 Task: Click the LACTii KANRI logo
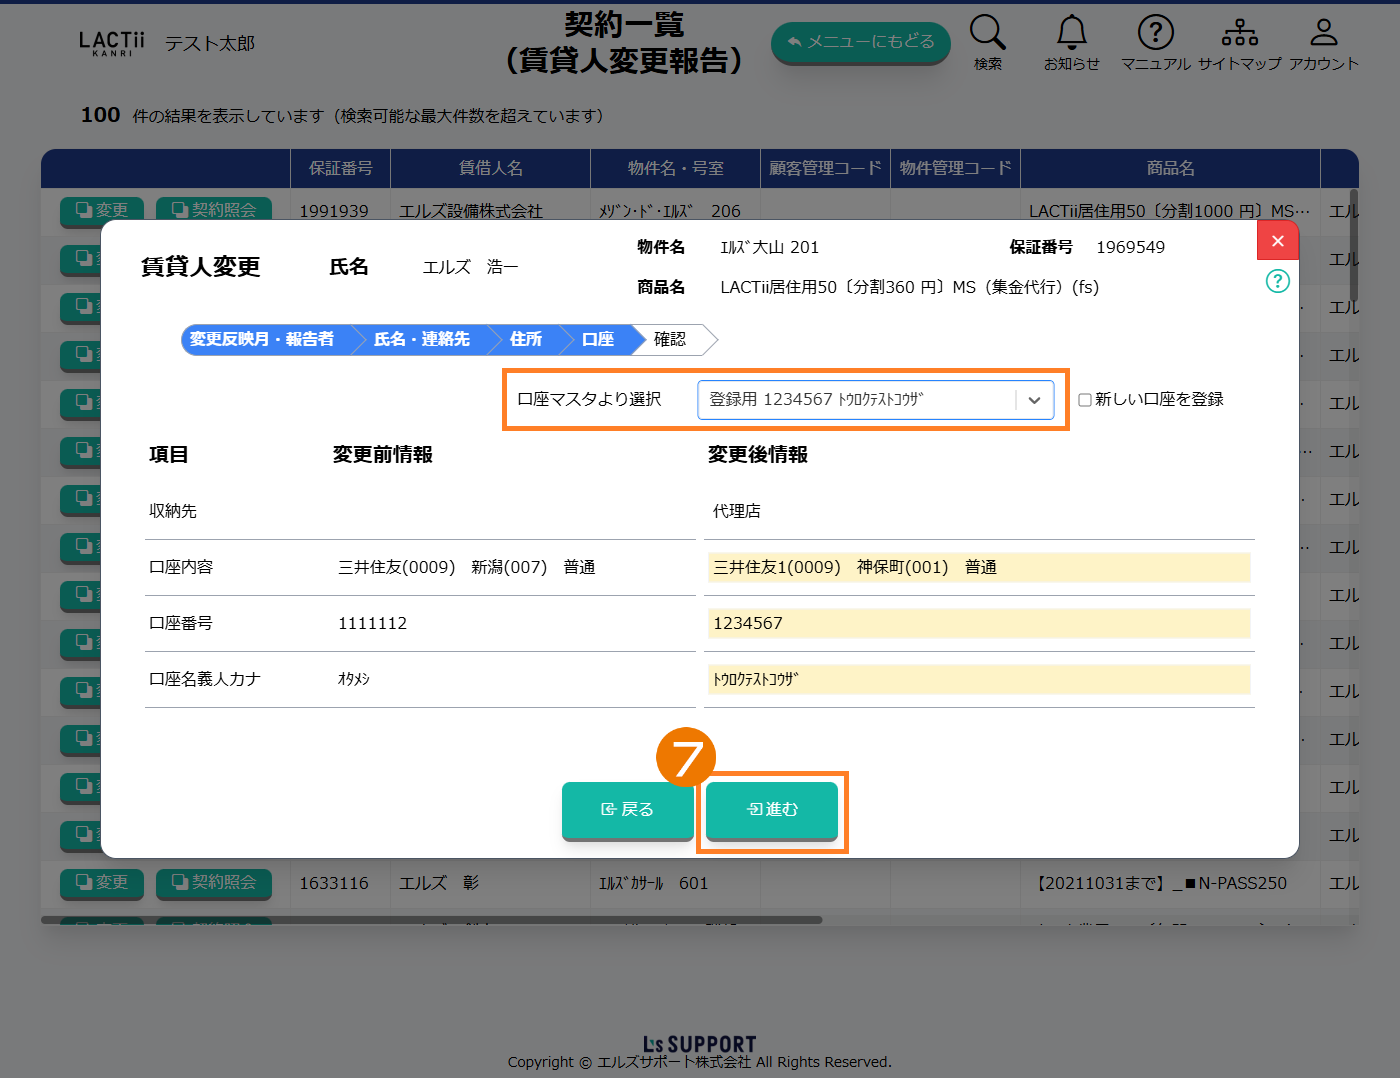tap(111, 43)
